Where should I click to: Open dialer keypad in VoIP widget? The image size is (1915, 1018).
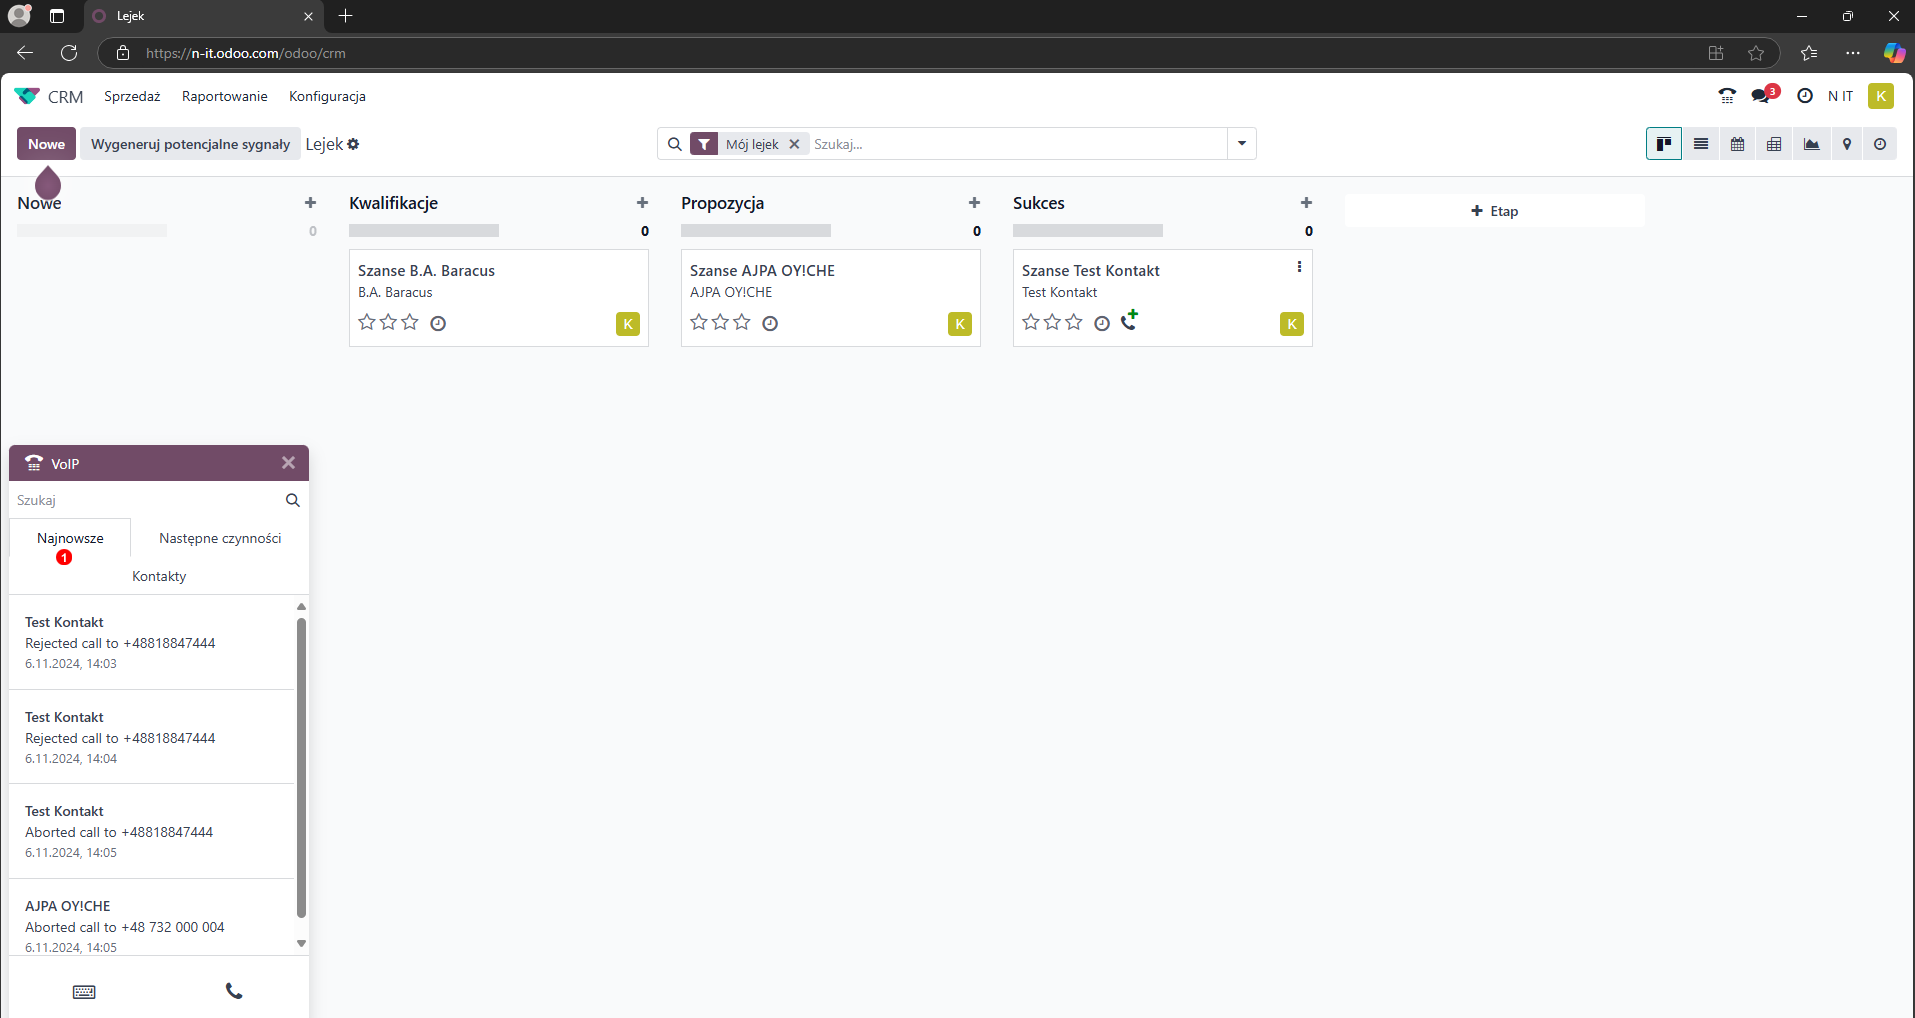click(84, 991)
